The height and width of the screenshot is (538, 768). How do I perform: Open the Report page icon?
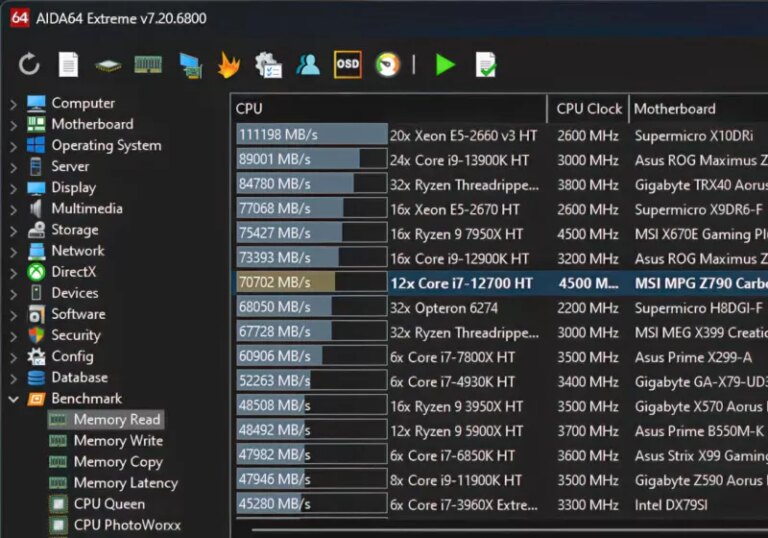point(68,64)
